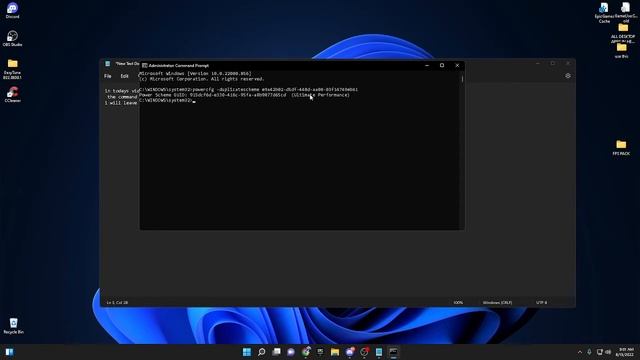Open File Explorer from taskbar
640x360 pixels.
pos(335,352)
